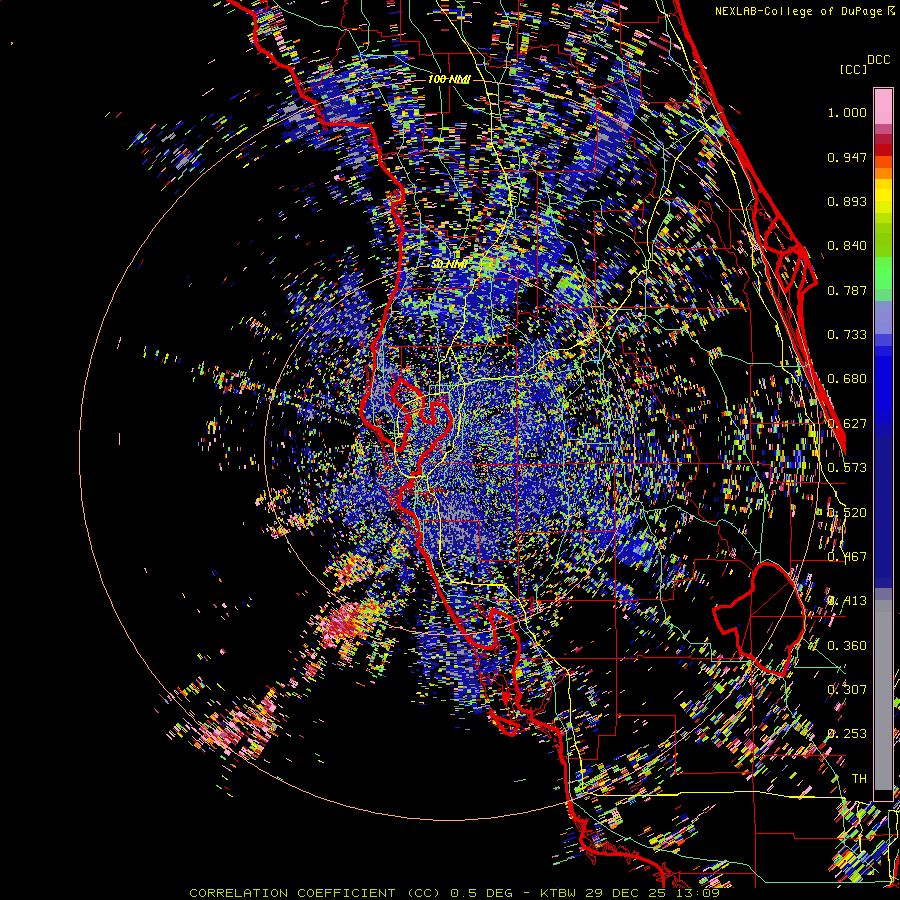Select the 0.787 scale value
The width and height of the screenshot is (900, 900).
point(847,290)
